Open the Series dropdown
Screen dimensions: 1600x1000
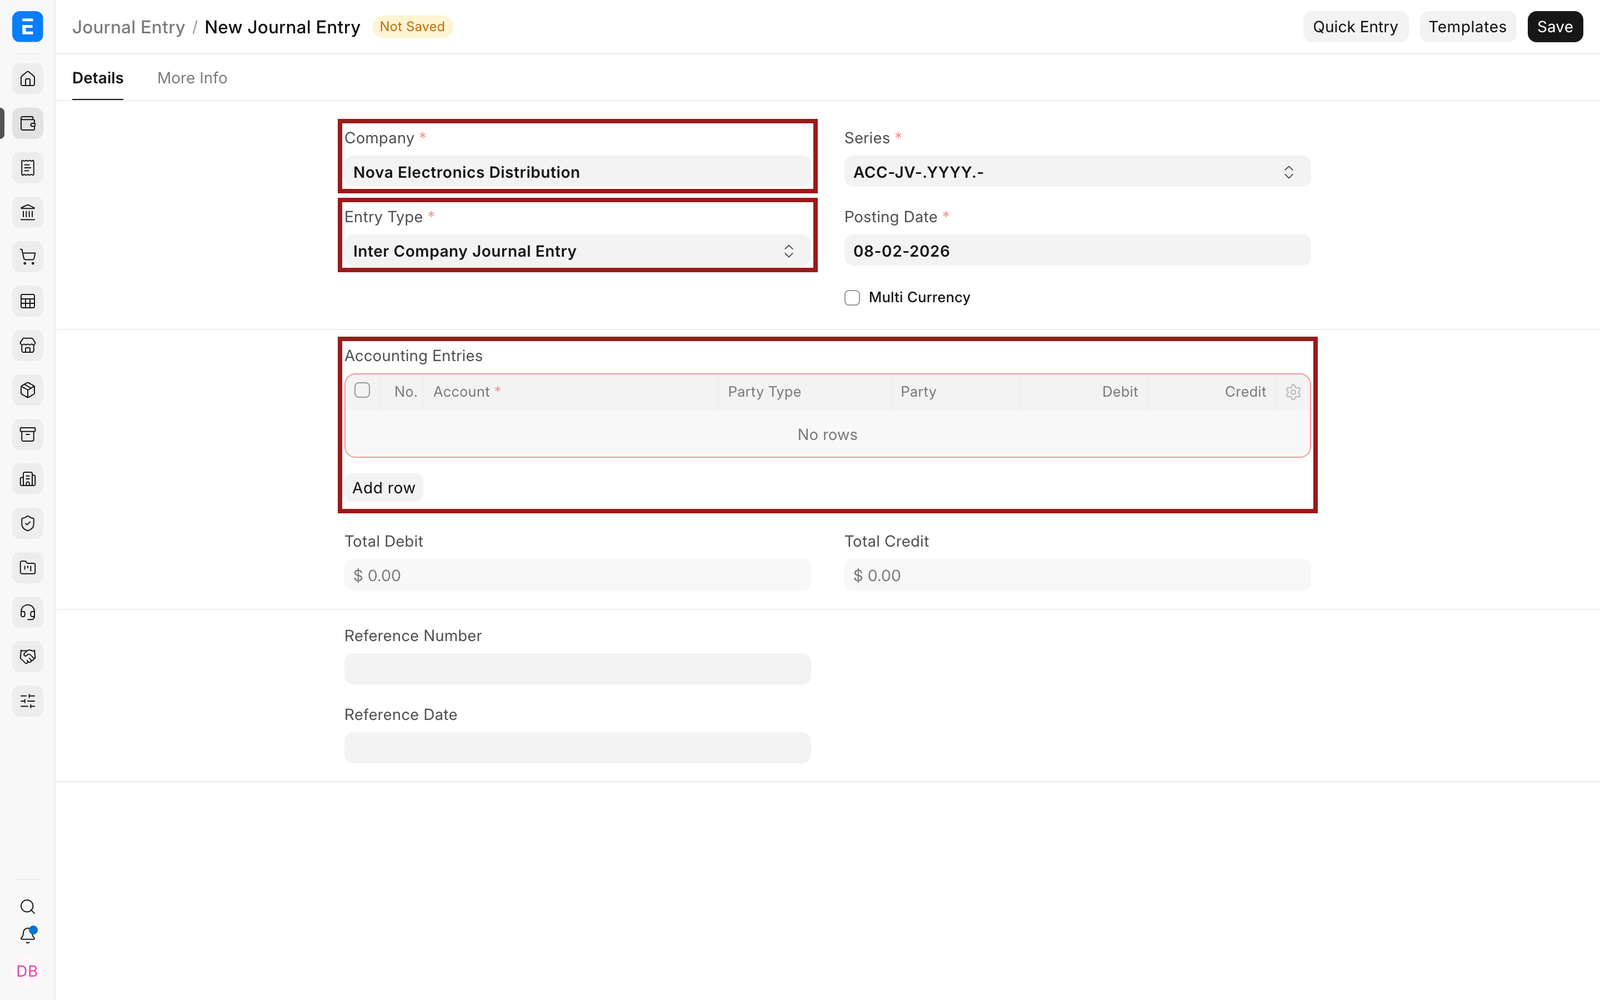1077,172
